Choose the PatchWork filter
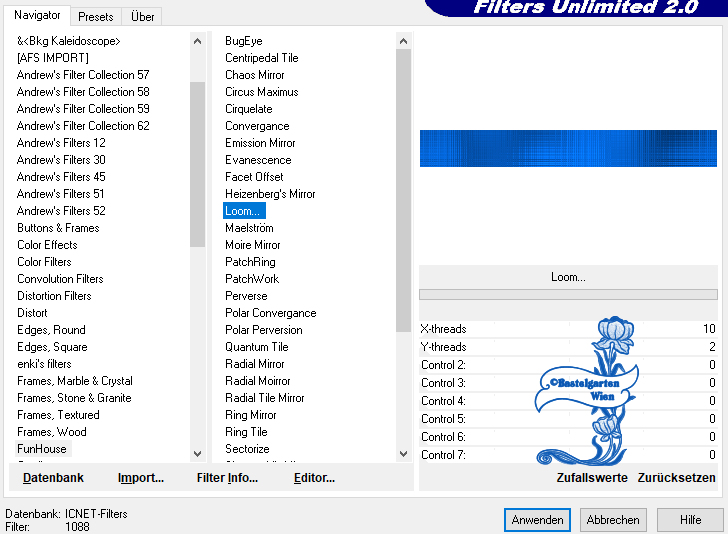The height and width of the screenshot is (534, 728). coord(252,279)
